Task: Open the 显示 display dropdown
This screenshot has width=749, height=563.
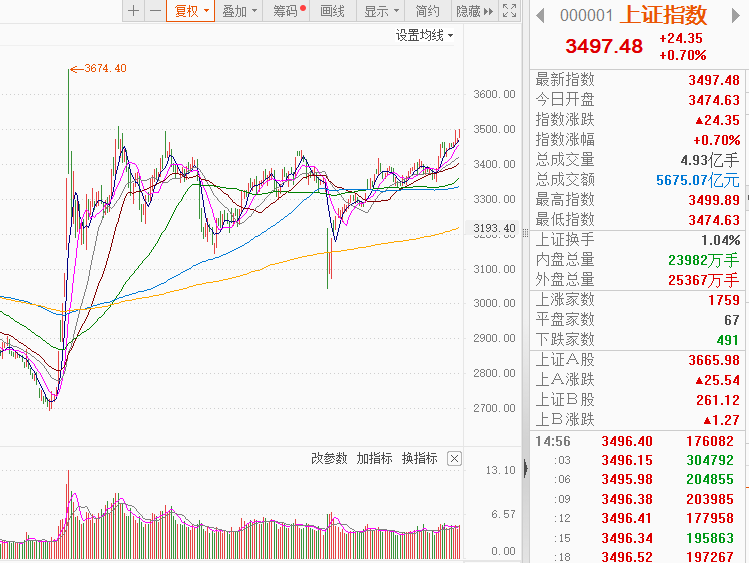Action: [x=381, y=11]
